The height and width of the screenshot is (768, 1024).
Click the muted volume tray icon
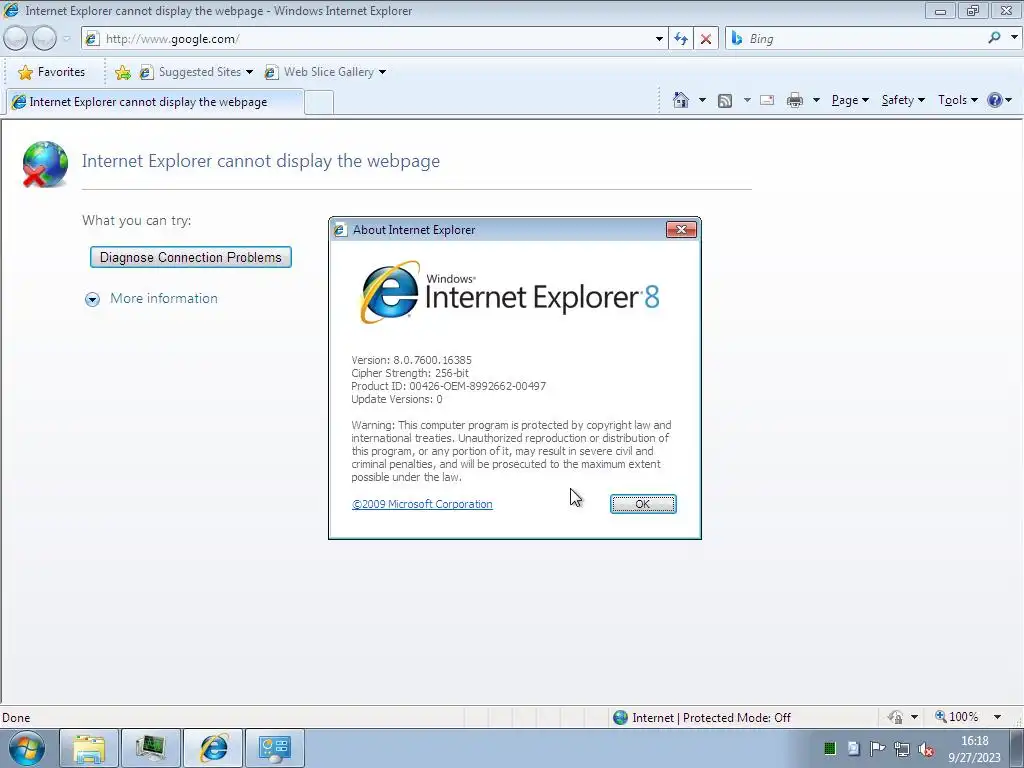[925, 748]
